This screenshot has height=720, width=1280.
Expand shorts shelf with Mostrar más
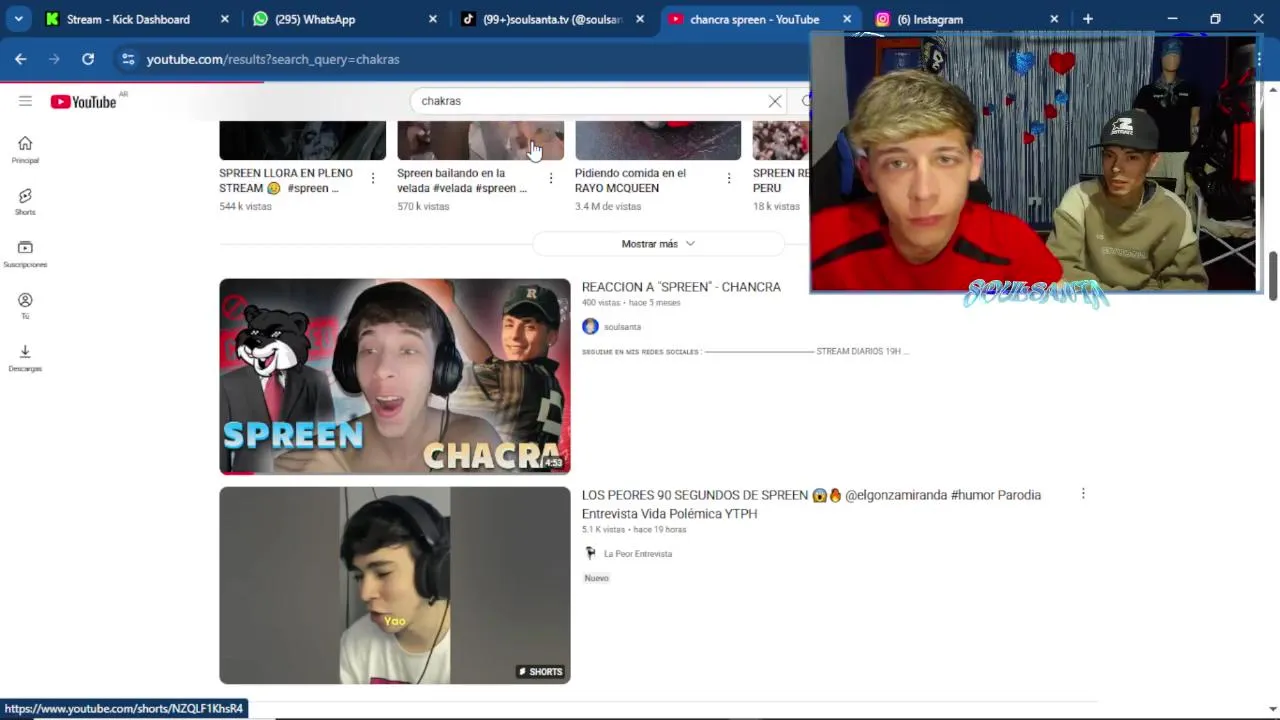(658, 244)
